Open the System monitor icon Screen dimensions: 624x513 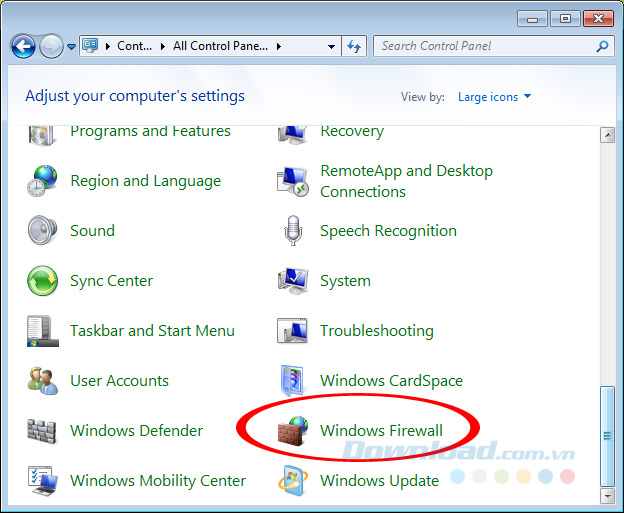pos(292,281)
